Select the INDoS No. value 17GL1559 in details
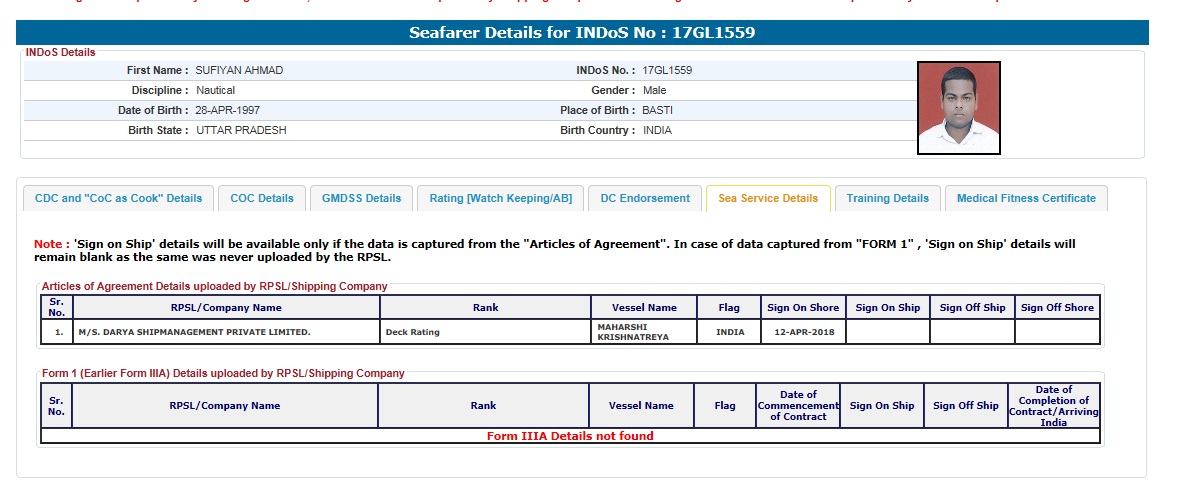The height and width of the screenshot is (499, 1191). tap(667, 71)
